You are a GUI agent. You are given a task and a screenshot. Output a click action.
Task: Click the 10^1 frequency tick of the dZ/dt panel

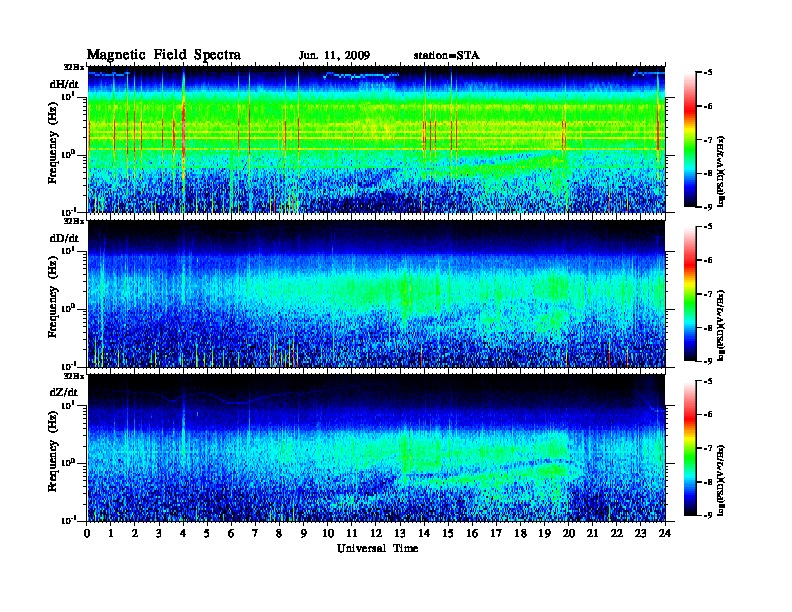[x=69, y=405]
